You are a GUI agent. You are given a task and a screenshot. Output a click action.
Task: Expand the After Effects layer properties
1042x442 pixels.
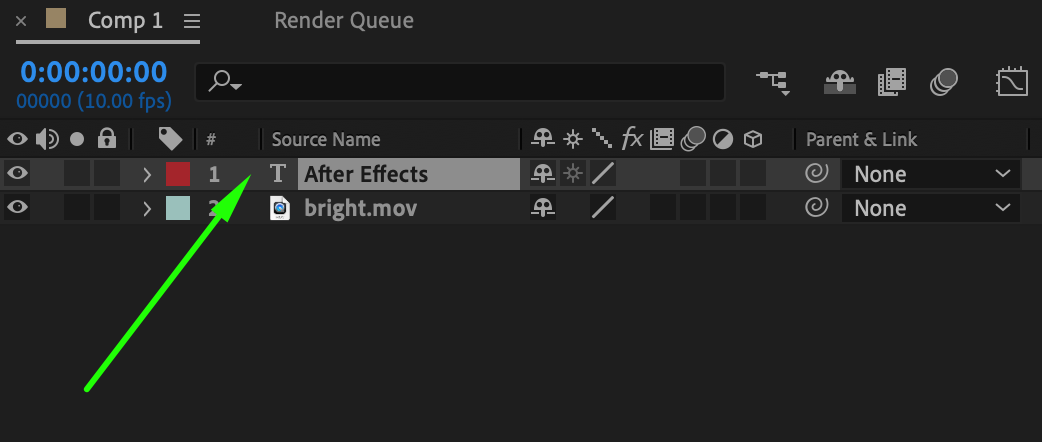(148, 174)
